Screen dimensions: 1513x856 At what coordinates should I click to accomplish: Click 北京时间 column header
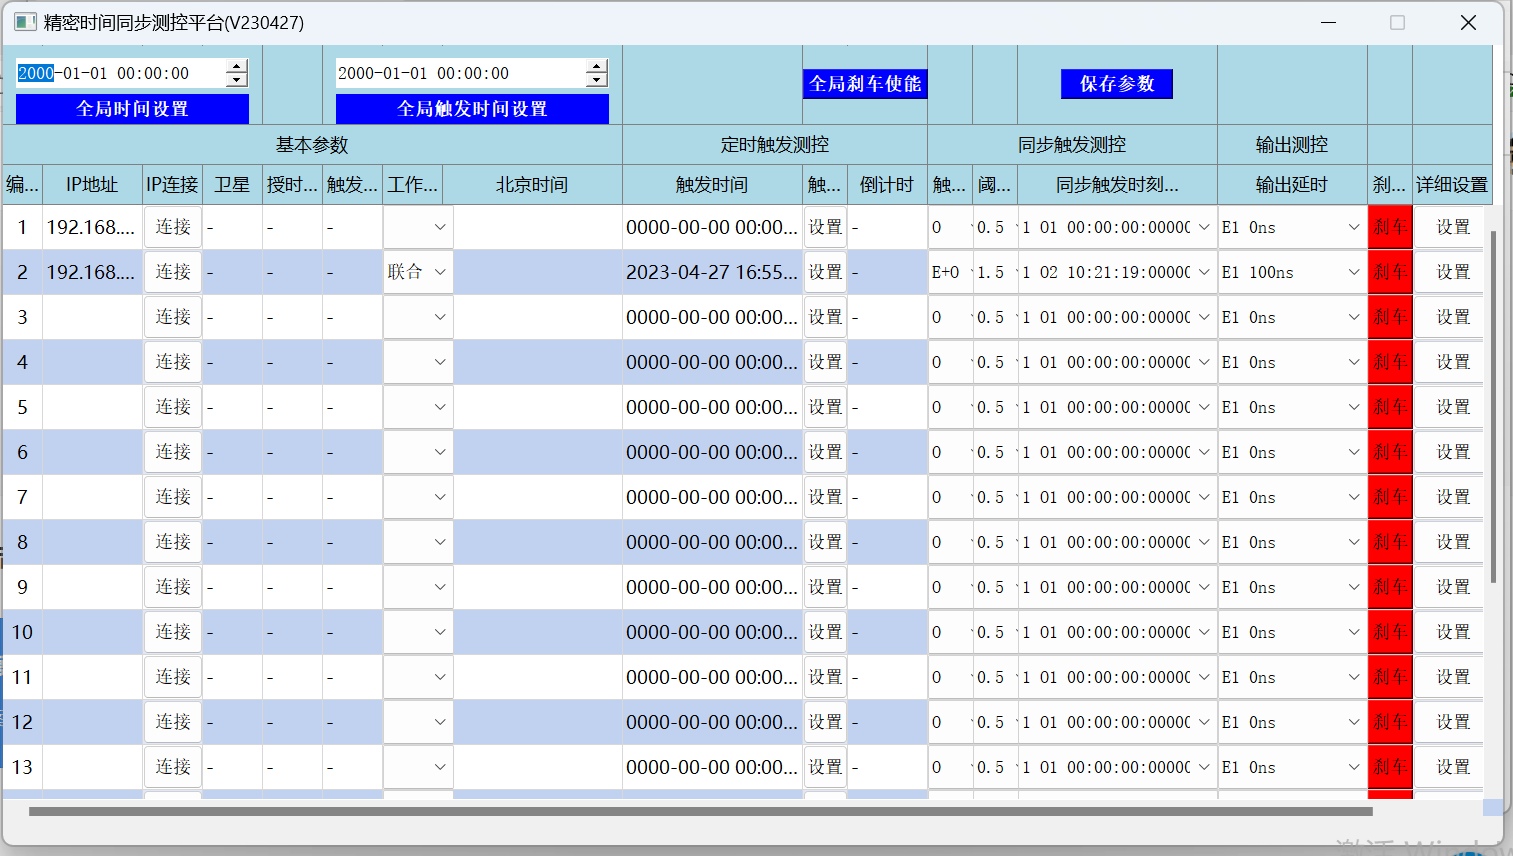coord(532,185)
